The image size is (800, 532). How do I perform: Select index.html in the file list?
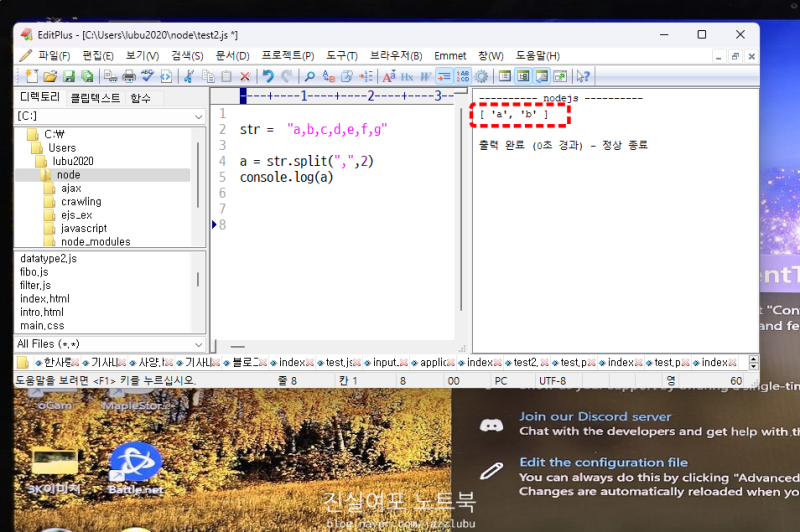[45, 299]
